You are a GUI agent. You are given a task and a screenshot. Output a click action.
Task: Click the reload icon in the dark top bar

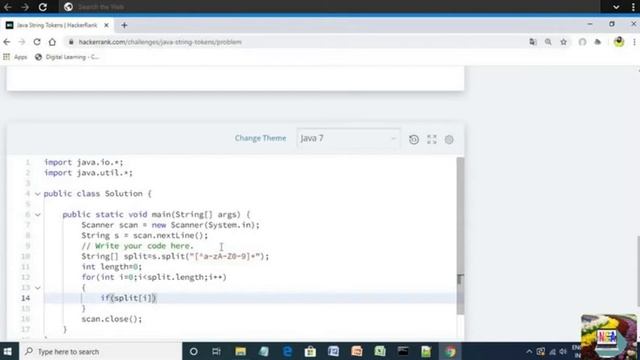point(43,7)
